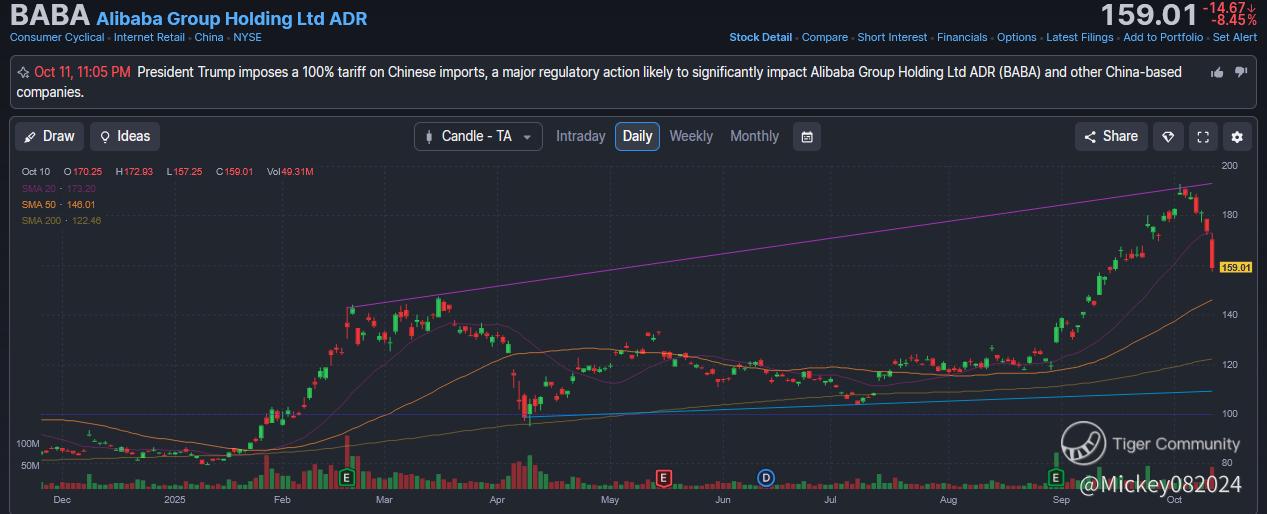
Task: Click Add to Portfolio link
Action: (x=1163, y=37)
